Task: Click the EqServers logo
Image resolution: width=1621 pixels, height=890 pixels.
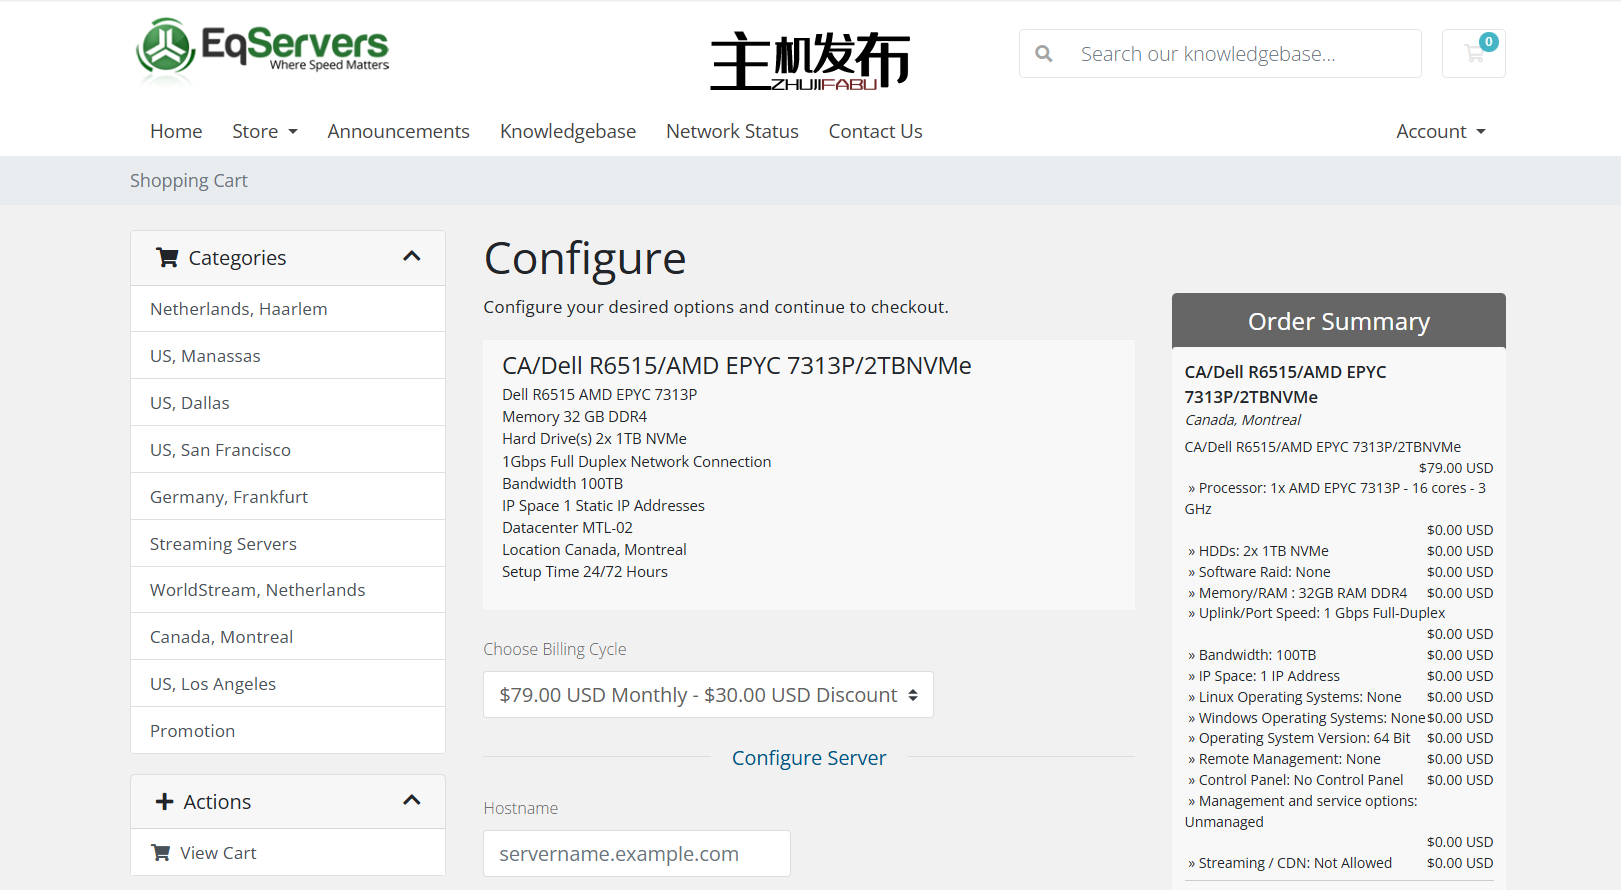Action: [x=262, y=48]
